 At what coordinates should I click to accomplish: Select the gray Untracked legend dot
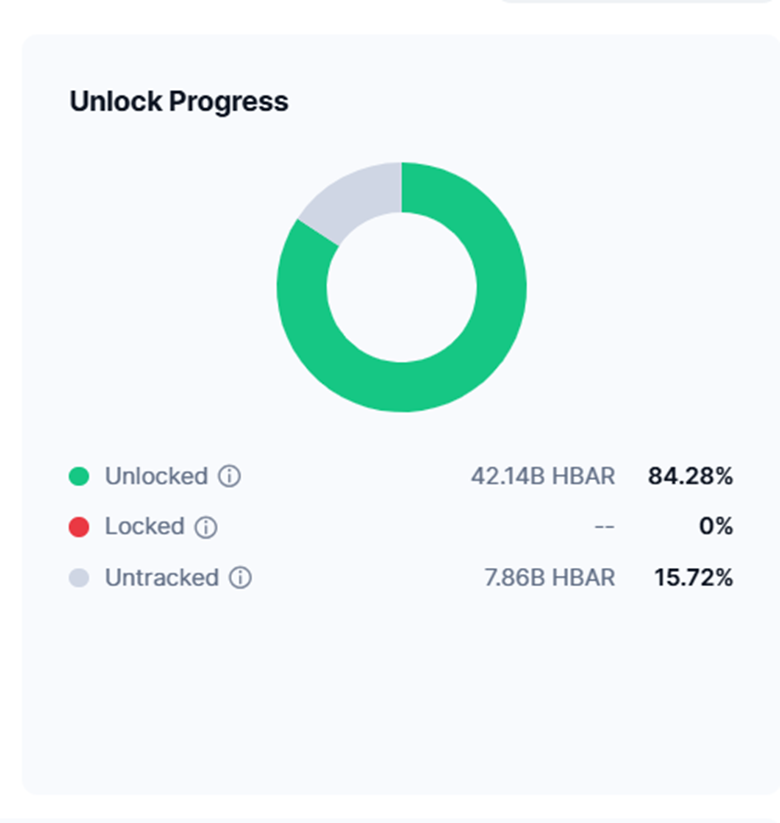(x=79, y=578)
